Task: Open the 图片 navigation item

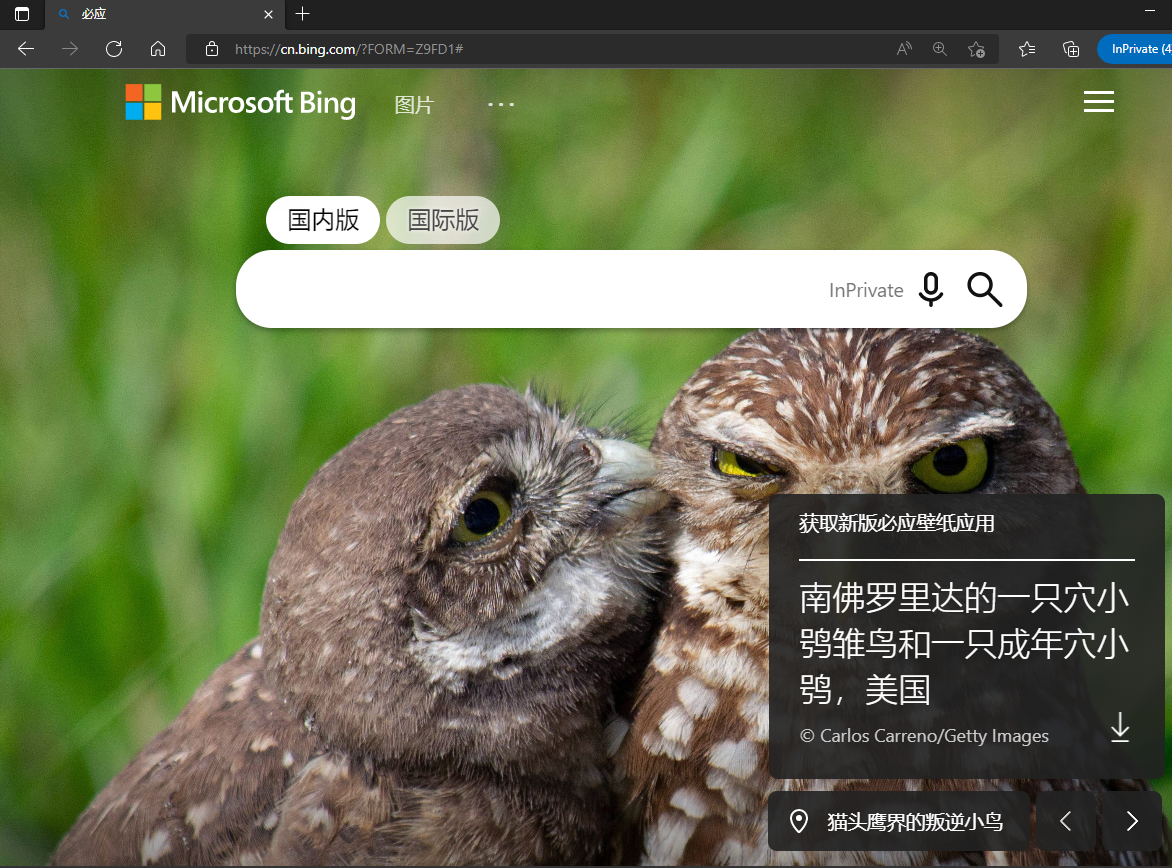Action: 414,104
